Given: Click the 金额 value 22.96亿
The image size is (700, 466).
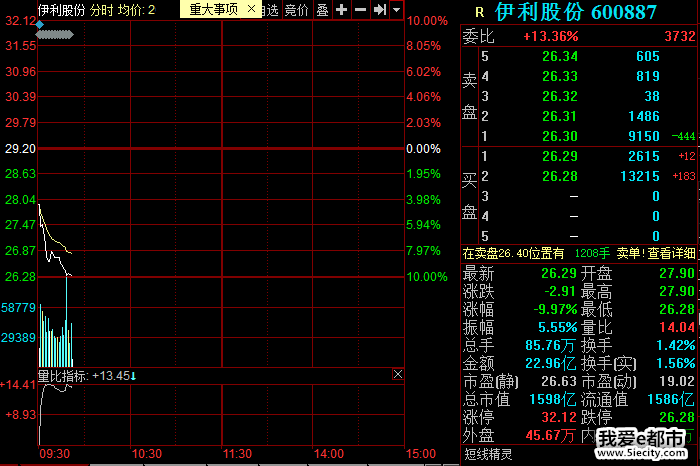Looking at the screenshot, I should 551,363.
